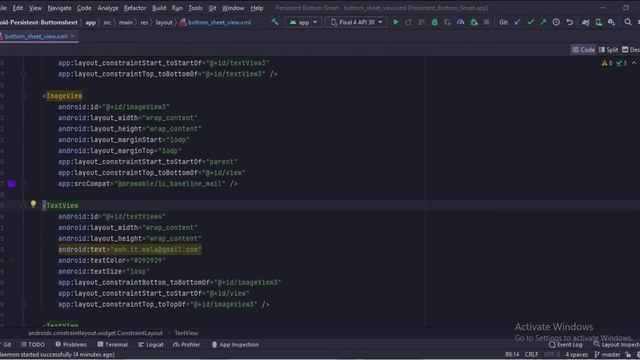Expand the inspection widget chevron arrow

(634, 63)
